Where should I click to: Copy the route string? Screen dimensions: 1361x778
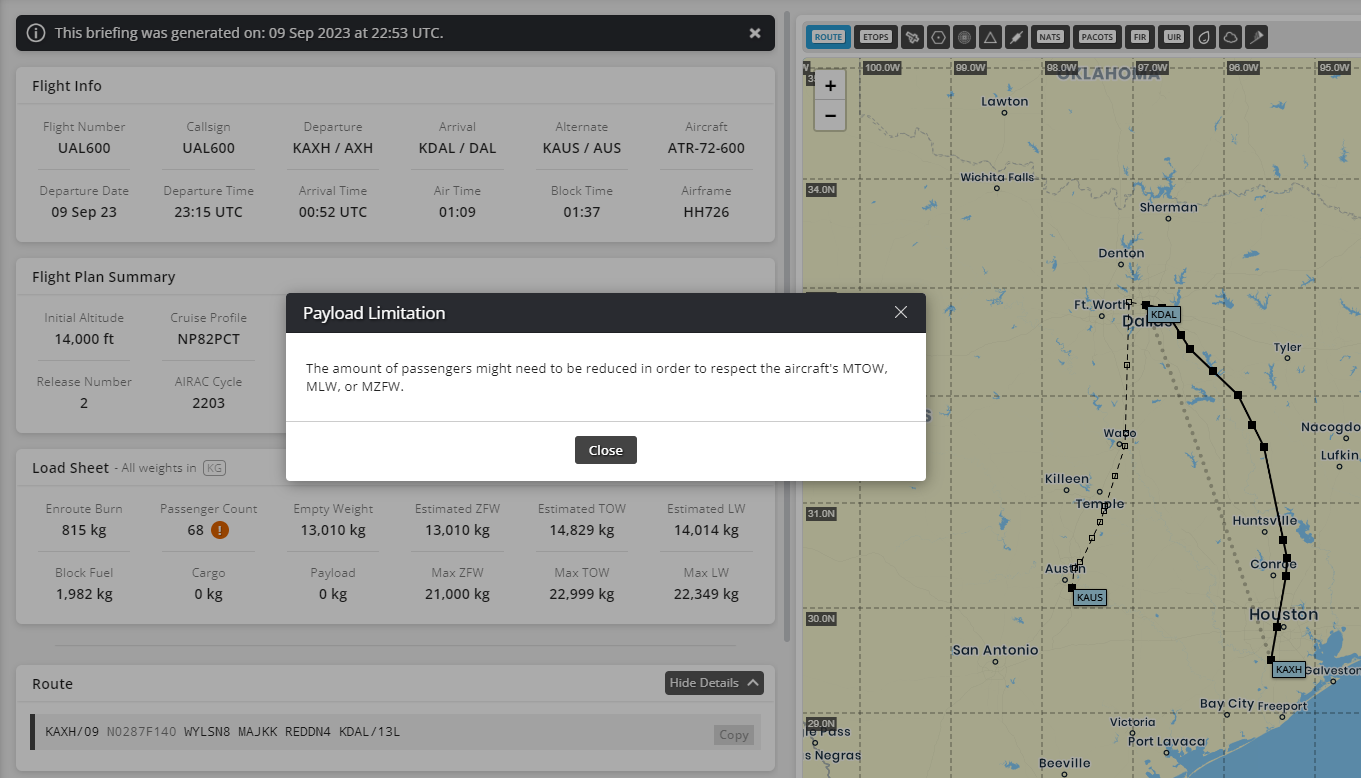(734, 735)
